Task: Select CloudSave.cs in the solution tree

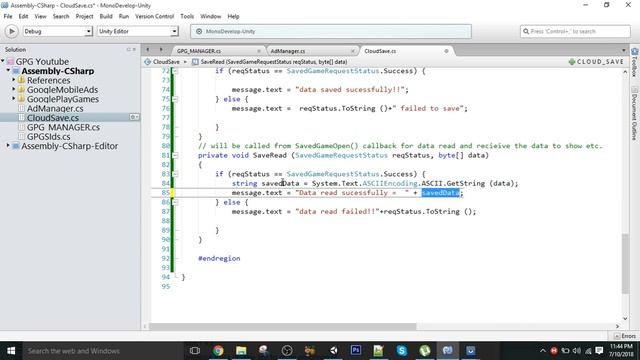Action: (x=53, y=118)
